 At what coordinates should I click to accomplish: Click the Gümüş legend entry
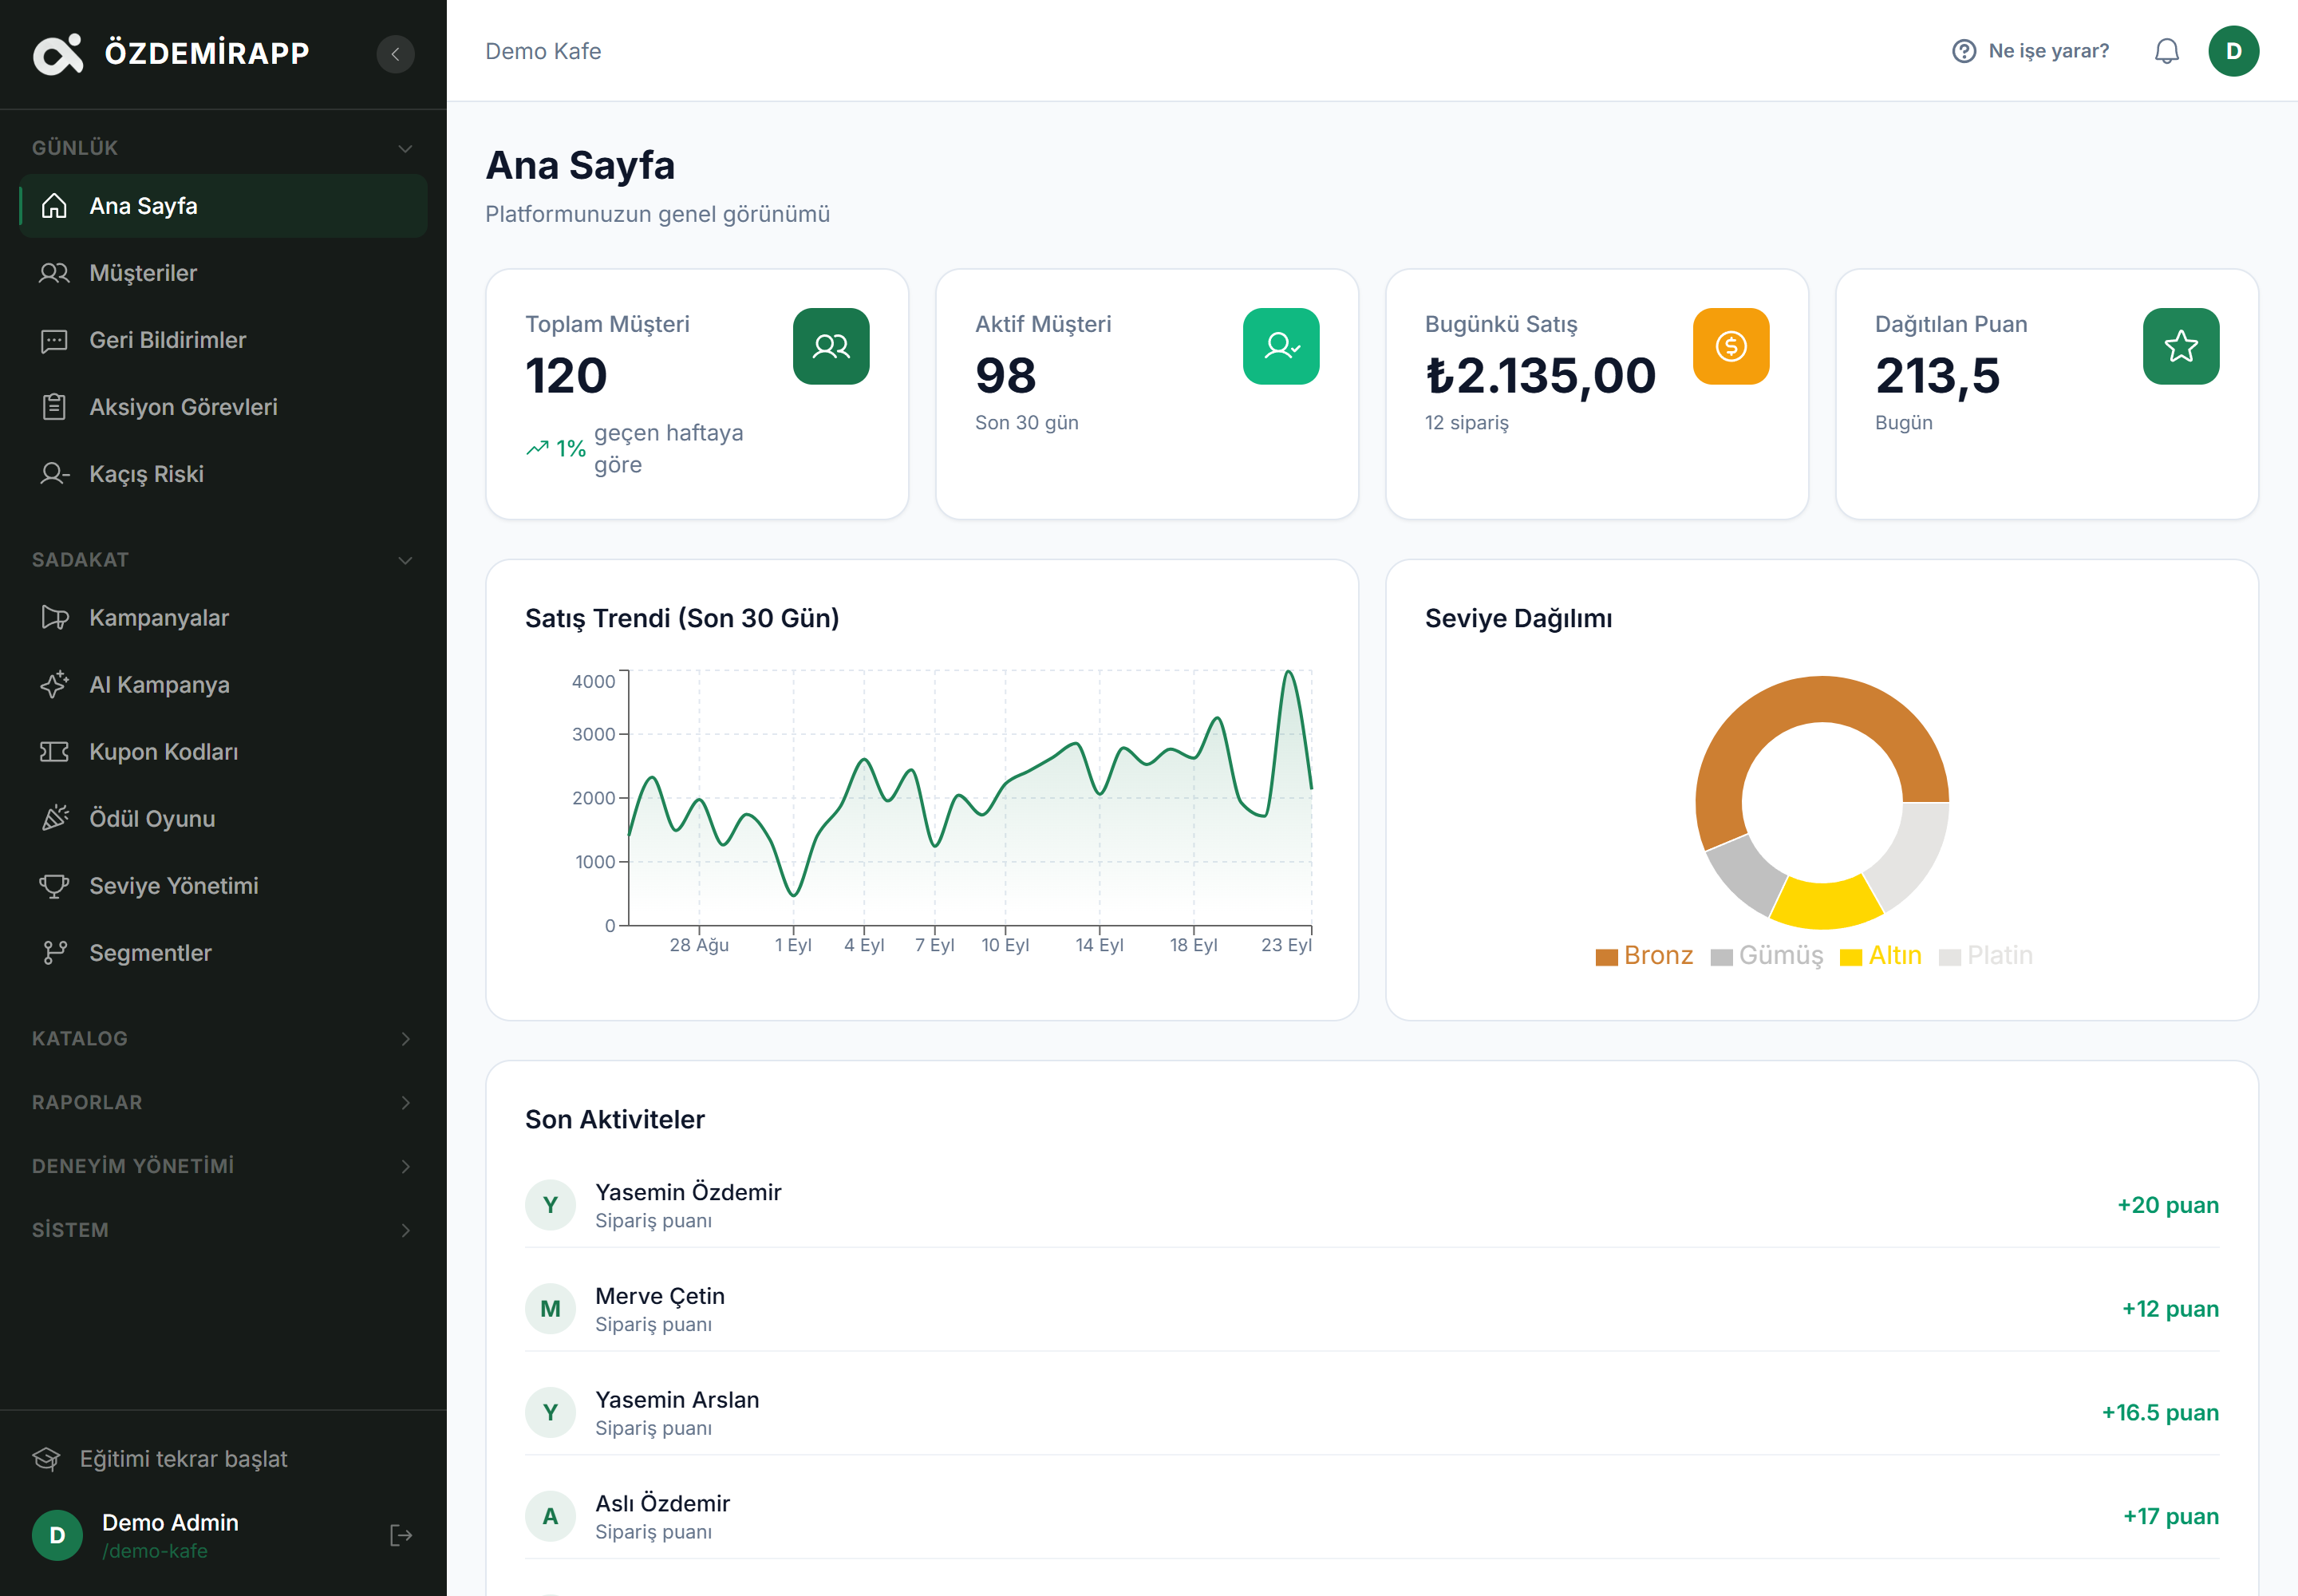(x=1767, y=956)
